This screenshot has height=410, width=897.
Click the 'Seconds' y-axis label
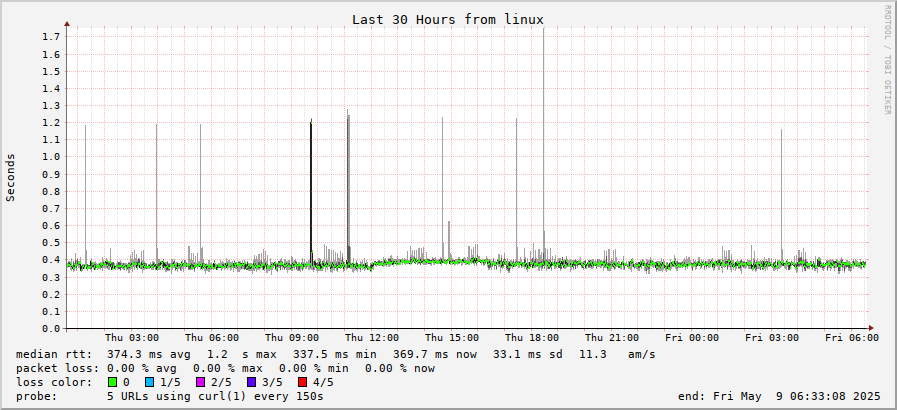coord(10,177)
